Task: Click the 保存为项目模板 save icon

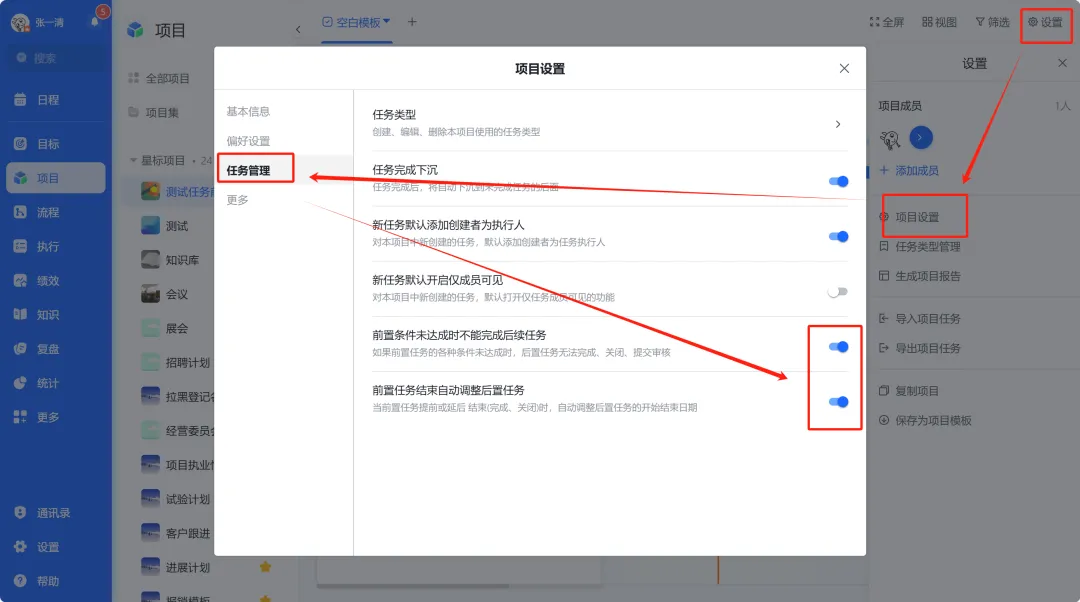Action: click(884, 420)
